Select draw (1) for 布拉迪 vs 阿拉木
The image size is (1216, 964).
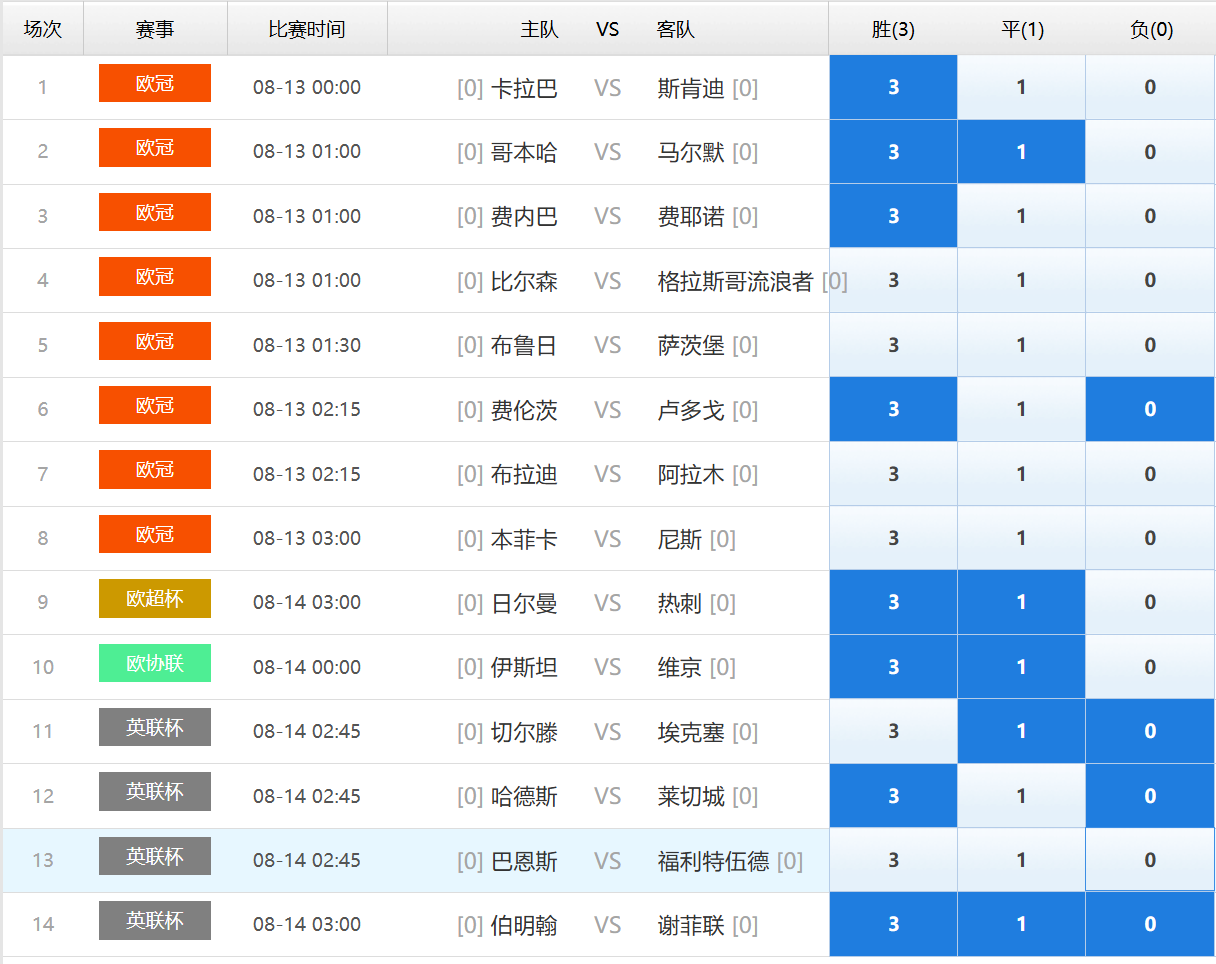click(1021, 474)
